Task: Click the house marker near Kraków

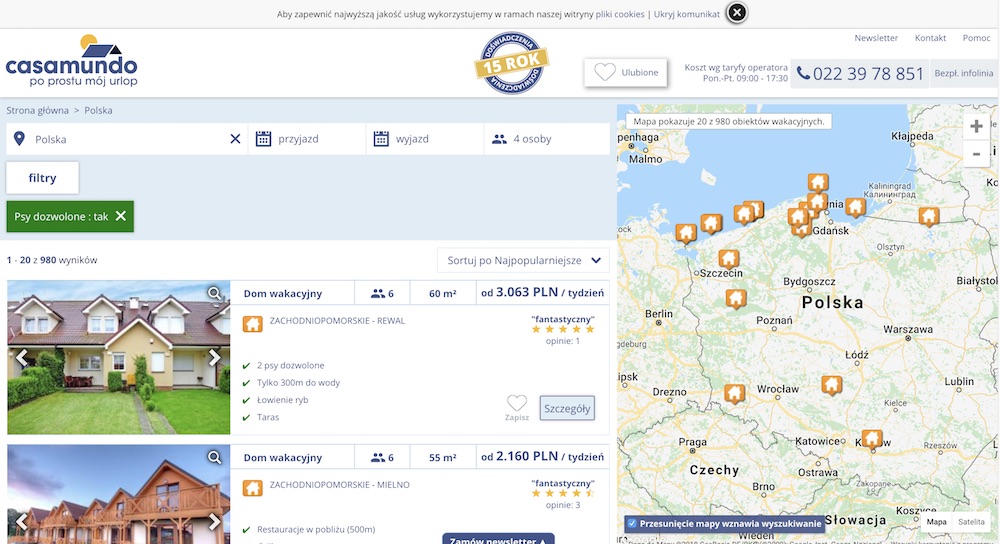Action: click(872, 440)
